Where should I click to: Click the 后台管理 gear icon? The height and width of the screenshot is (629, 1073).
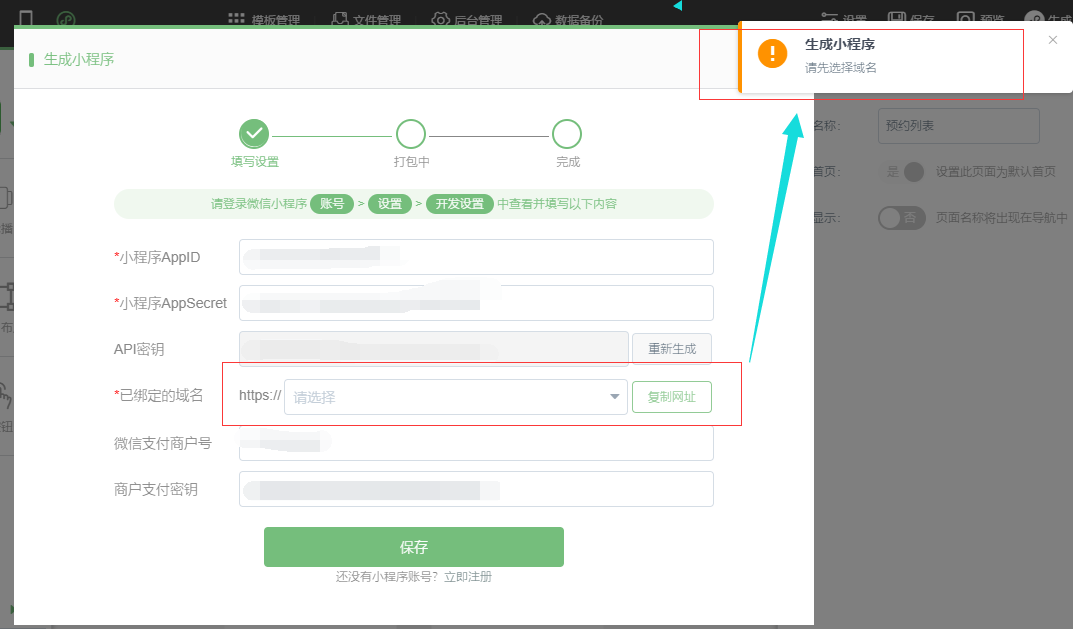click(441, 19)
